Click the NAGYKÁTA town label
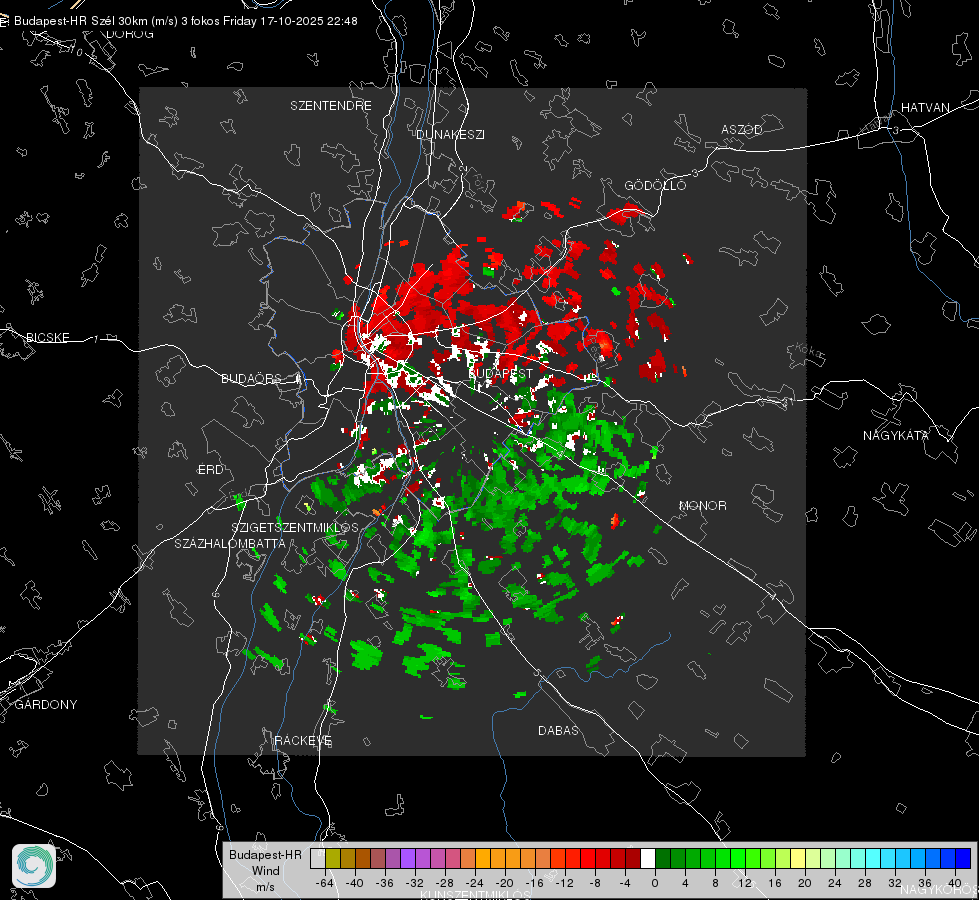979x900 pixels. [x=895, y=435]
